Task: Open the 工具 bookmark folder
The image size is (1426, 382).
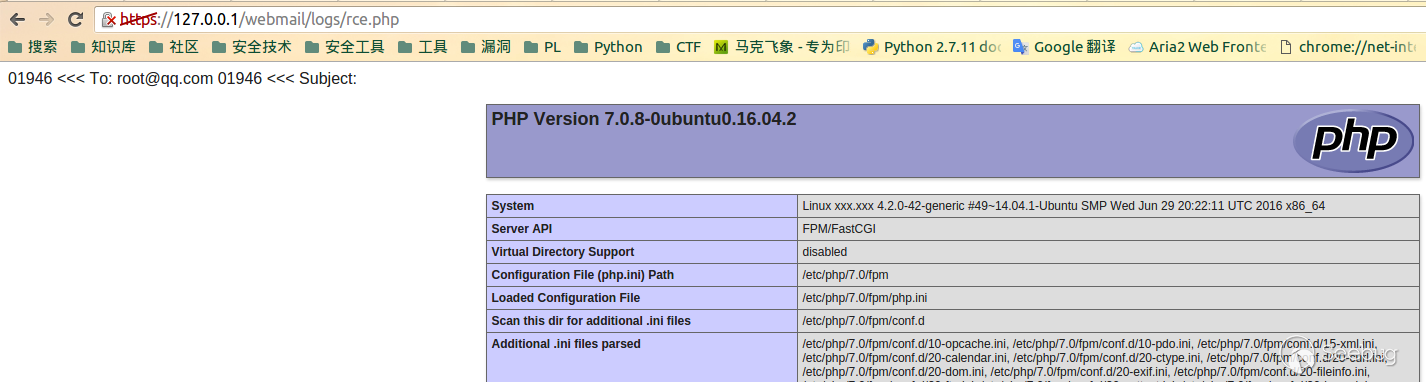Action: [422, 47]
